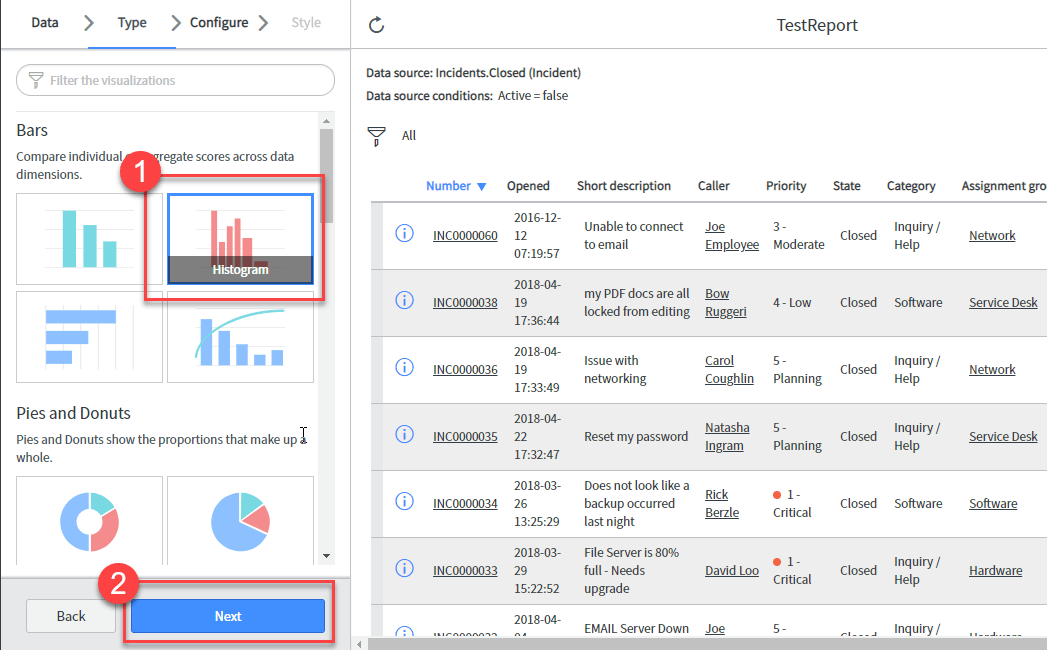Click '3 - Moderate' priority cell

799,236
